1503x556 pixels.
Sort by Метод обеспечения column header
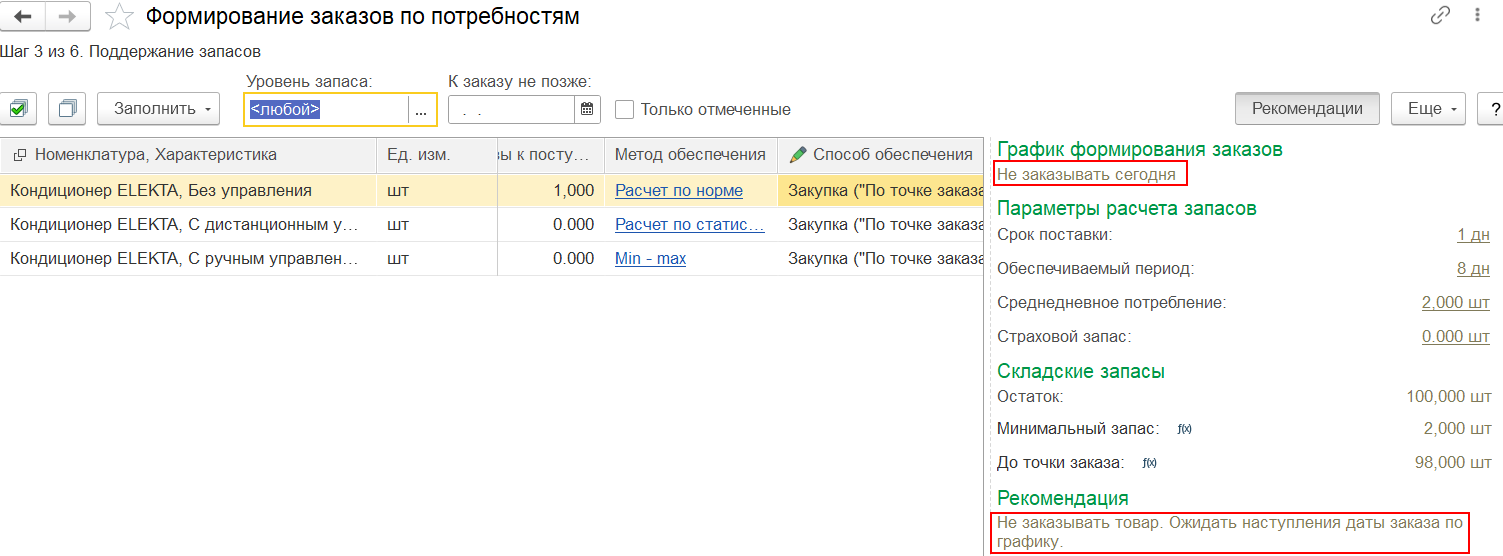click(690, 155)
